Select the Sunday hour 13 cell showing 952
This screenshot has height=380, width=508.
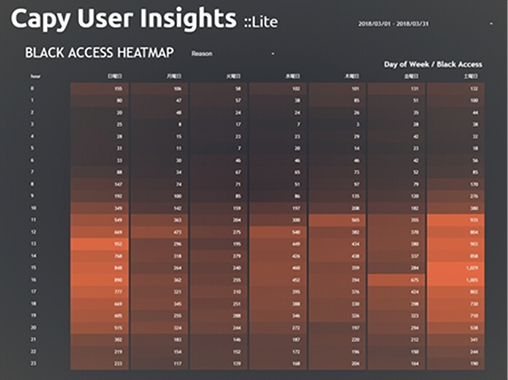tap(99, 244)
